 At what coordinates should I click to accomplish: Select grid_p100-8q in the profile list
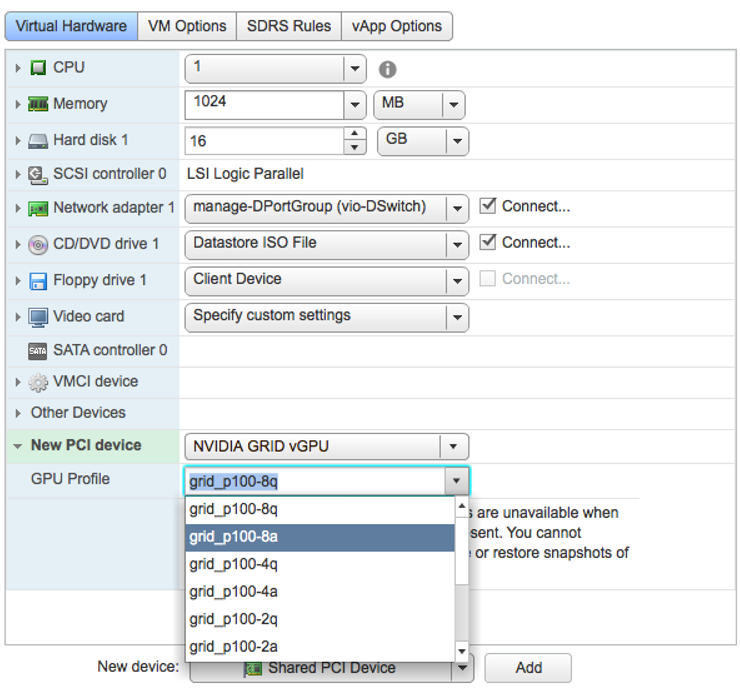click(x=320, y=509)
